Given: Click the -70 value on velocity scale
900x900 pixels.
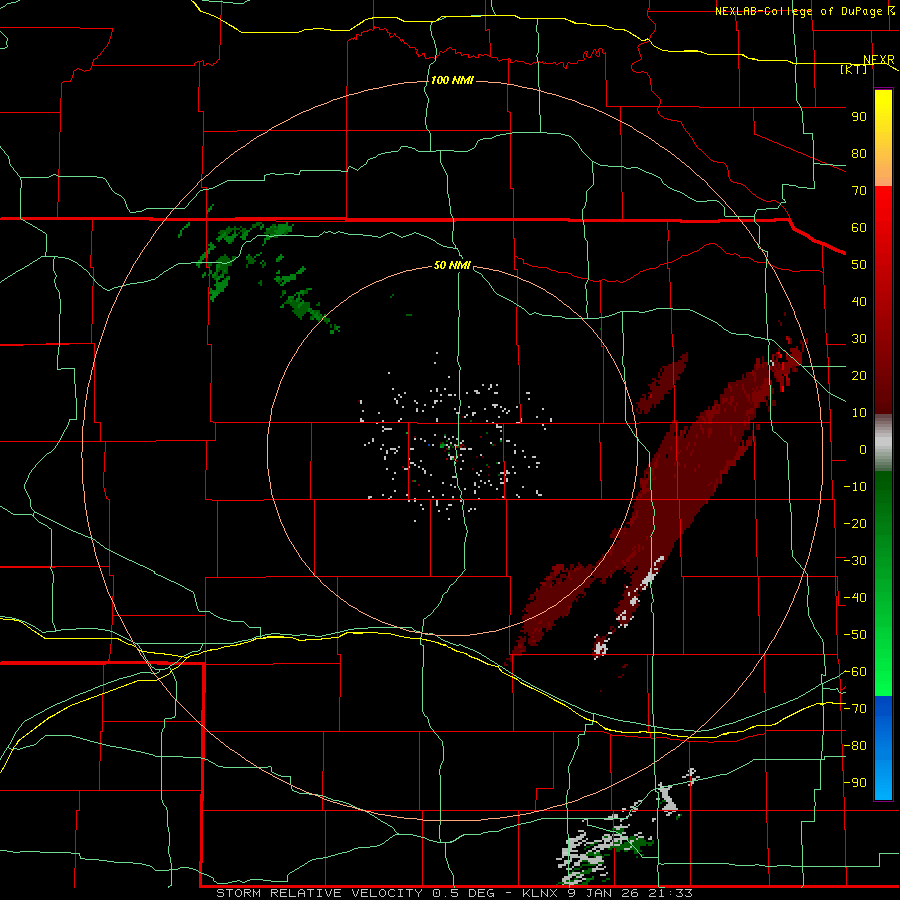Looking at the screenshot, I should click(x=855, y=709).
